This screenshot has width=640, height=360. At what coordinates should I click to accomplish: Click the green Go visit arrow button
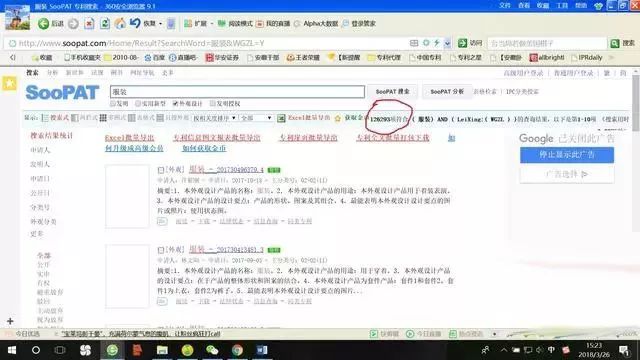pos(462,43)
